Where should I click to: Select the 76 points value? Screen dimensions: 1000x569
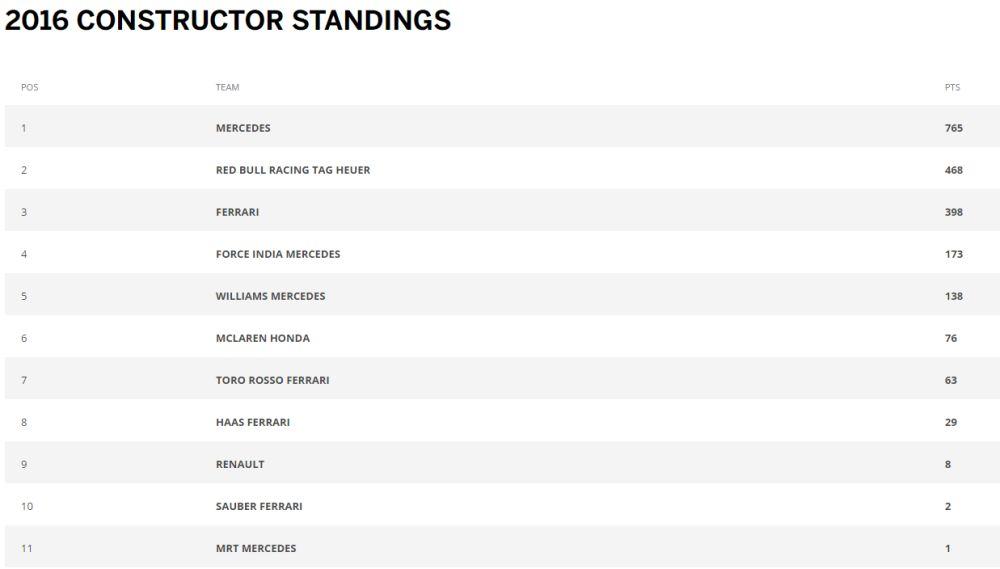click(x=950, y=338)
